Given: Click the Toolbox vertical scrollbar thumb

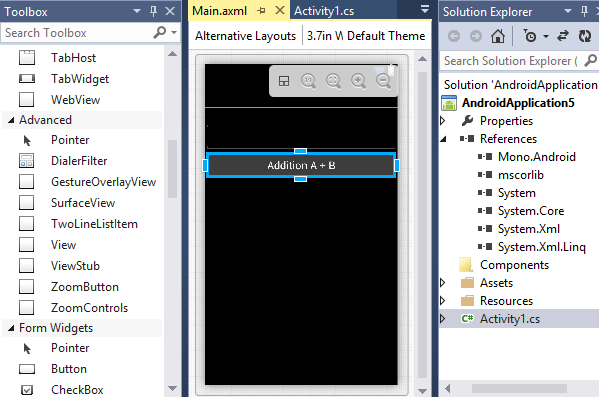Looking at the screenshot, I should tap(173, 169).
